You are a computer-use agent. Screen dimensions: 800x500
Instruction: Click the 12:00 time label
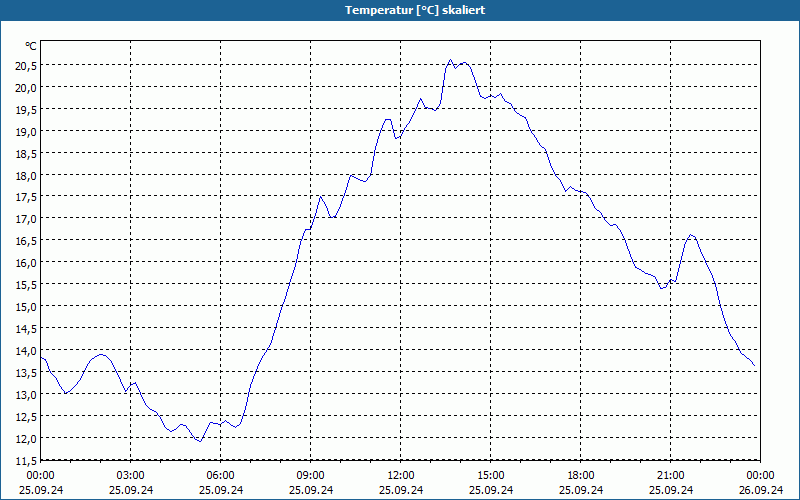(x=401, y=476)
